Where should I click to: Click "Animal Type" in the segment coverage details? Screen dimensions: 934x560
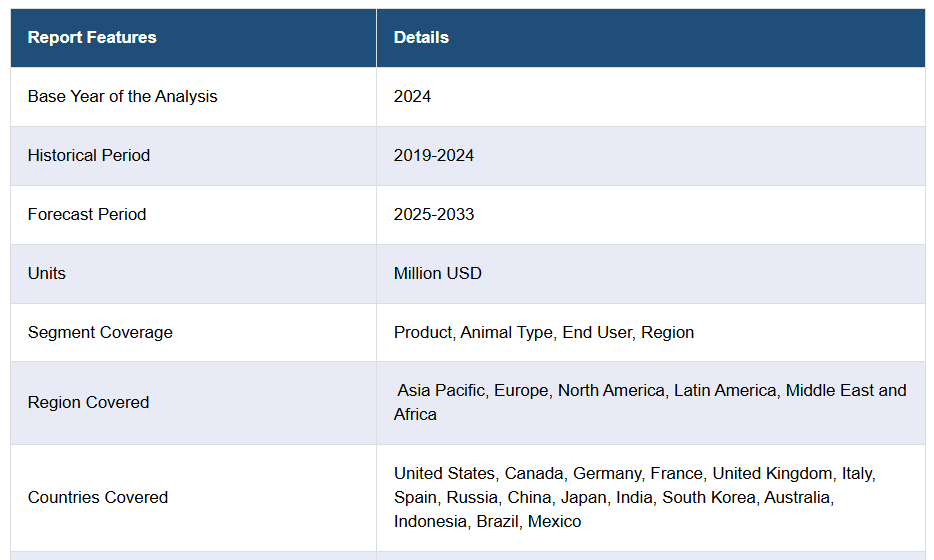[x=506, y=333]
